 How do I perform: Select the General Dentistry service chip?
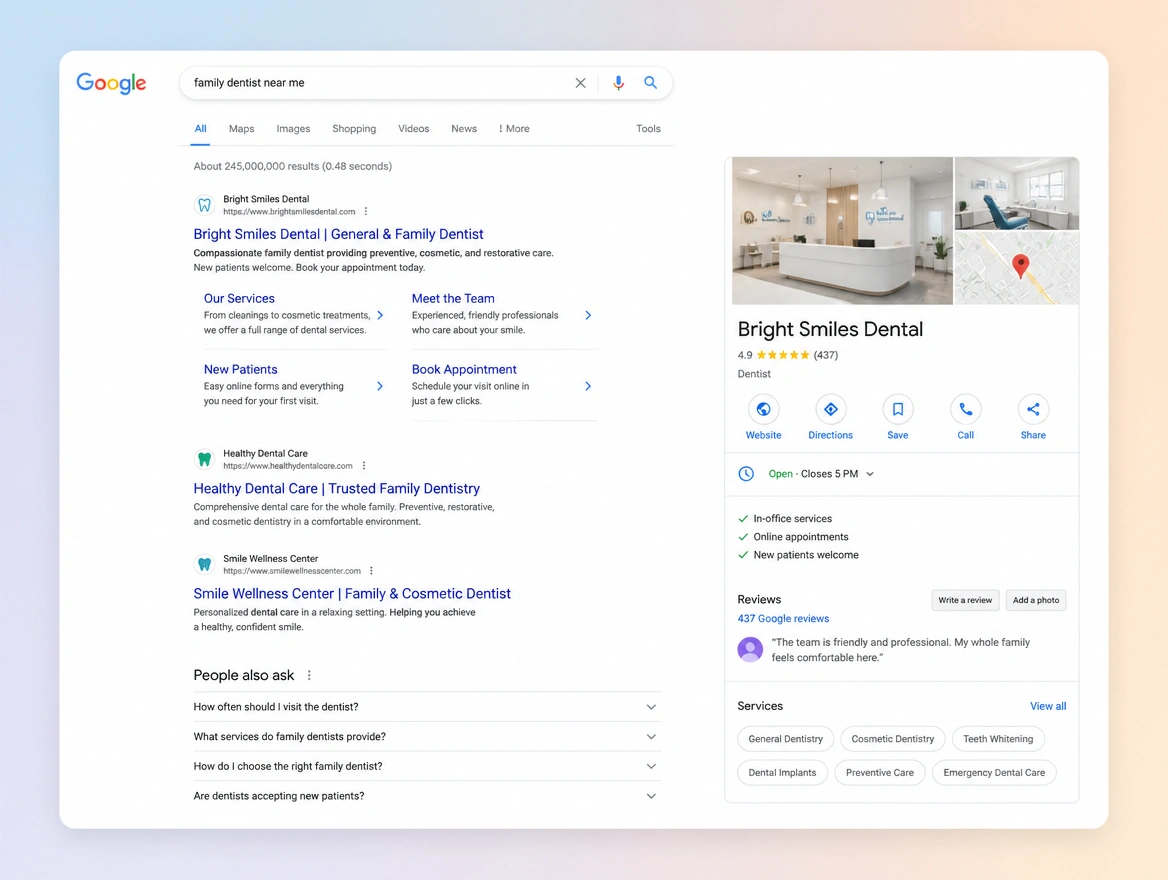(785, 739)
